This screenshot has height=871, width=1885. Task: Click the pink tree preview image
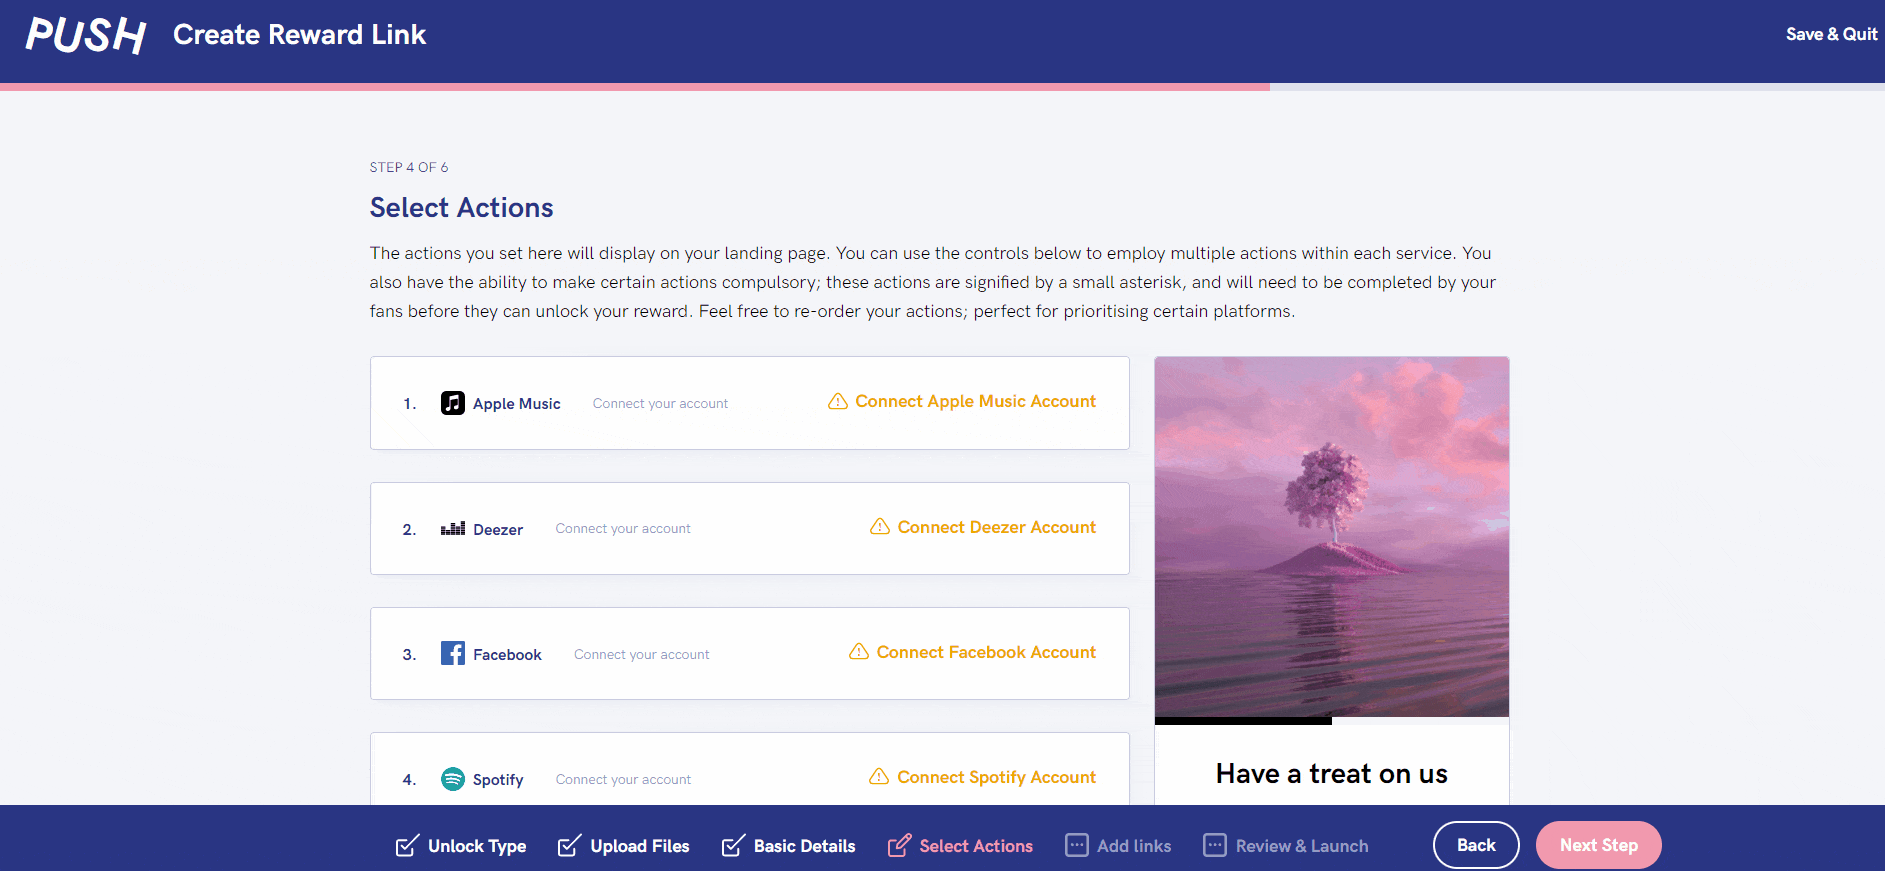point(1331,536)
